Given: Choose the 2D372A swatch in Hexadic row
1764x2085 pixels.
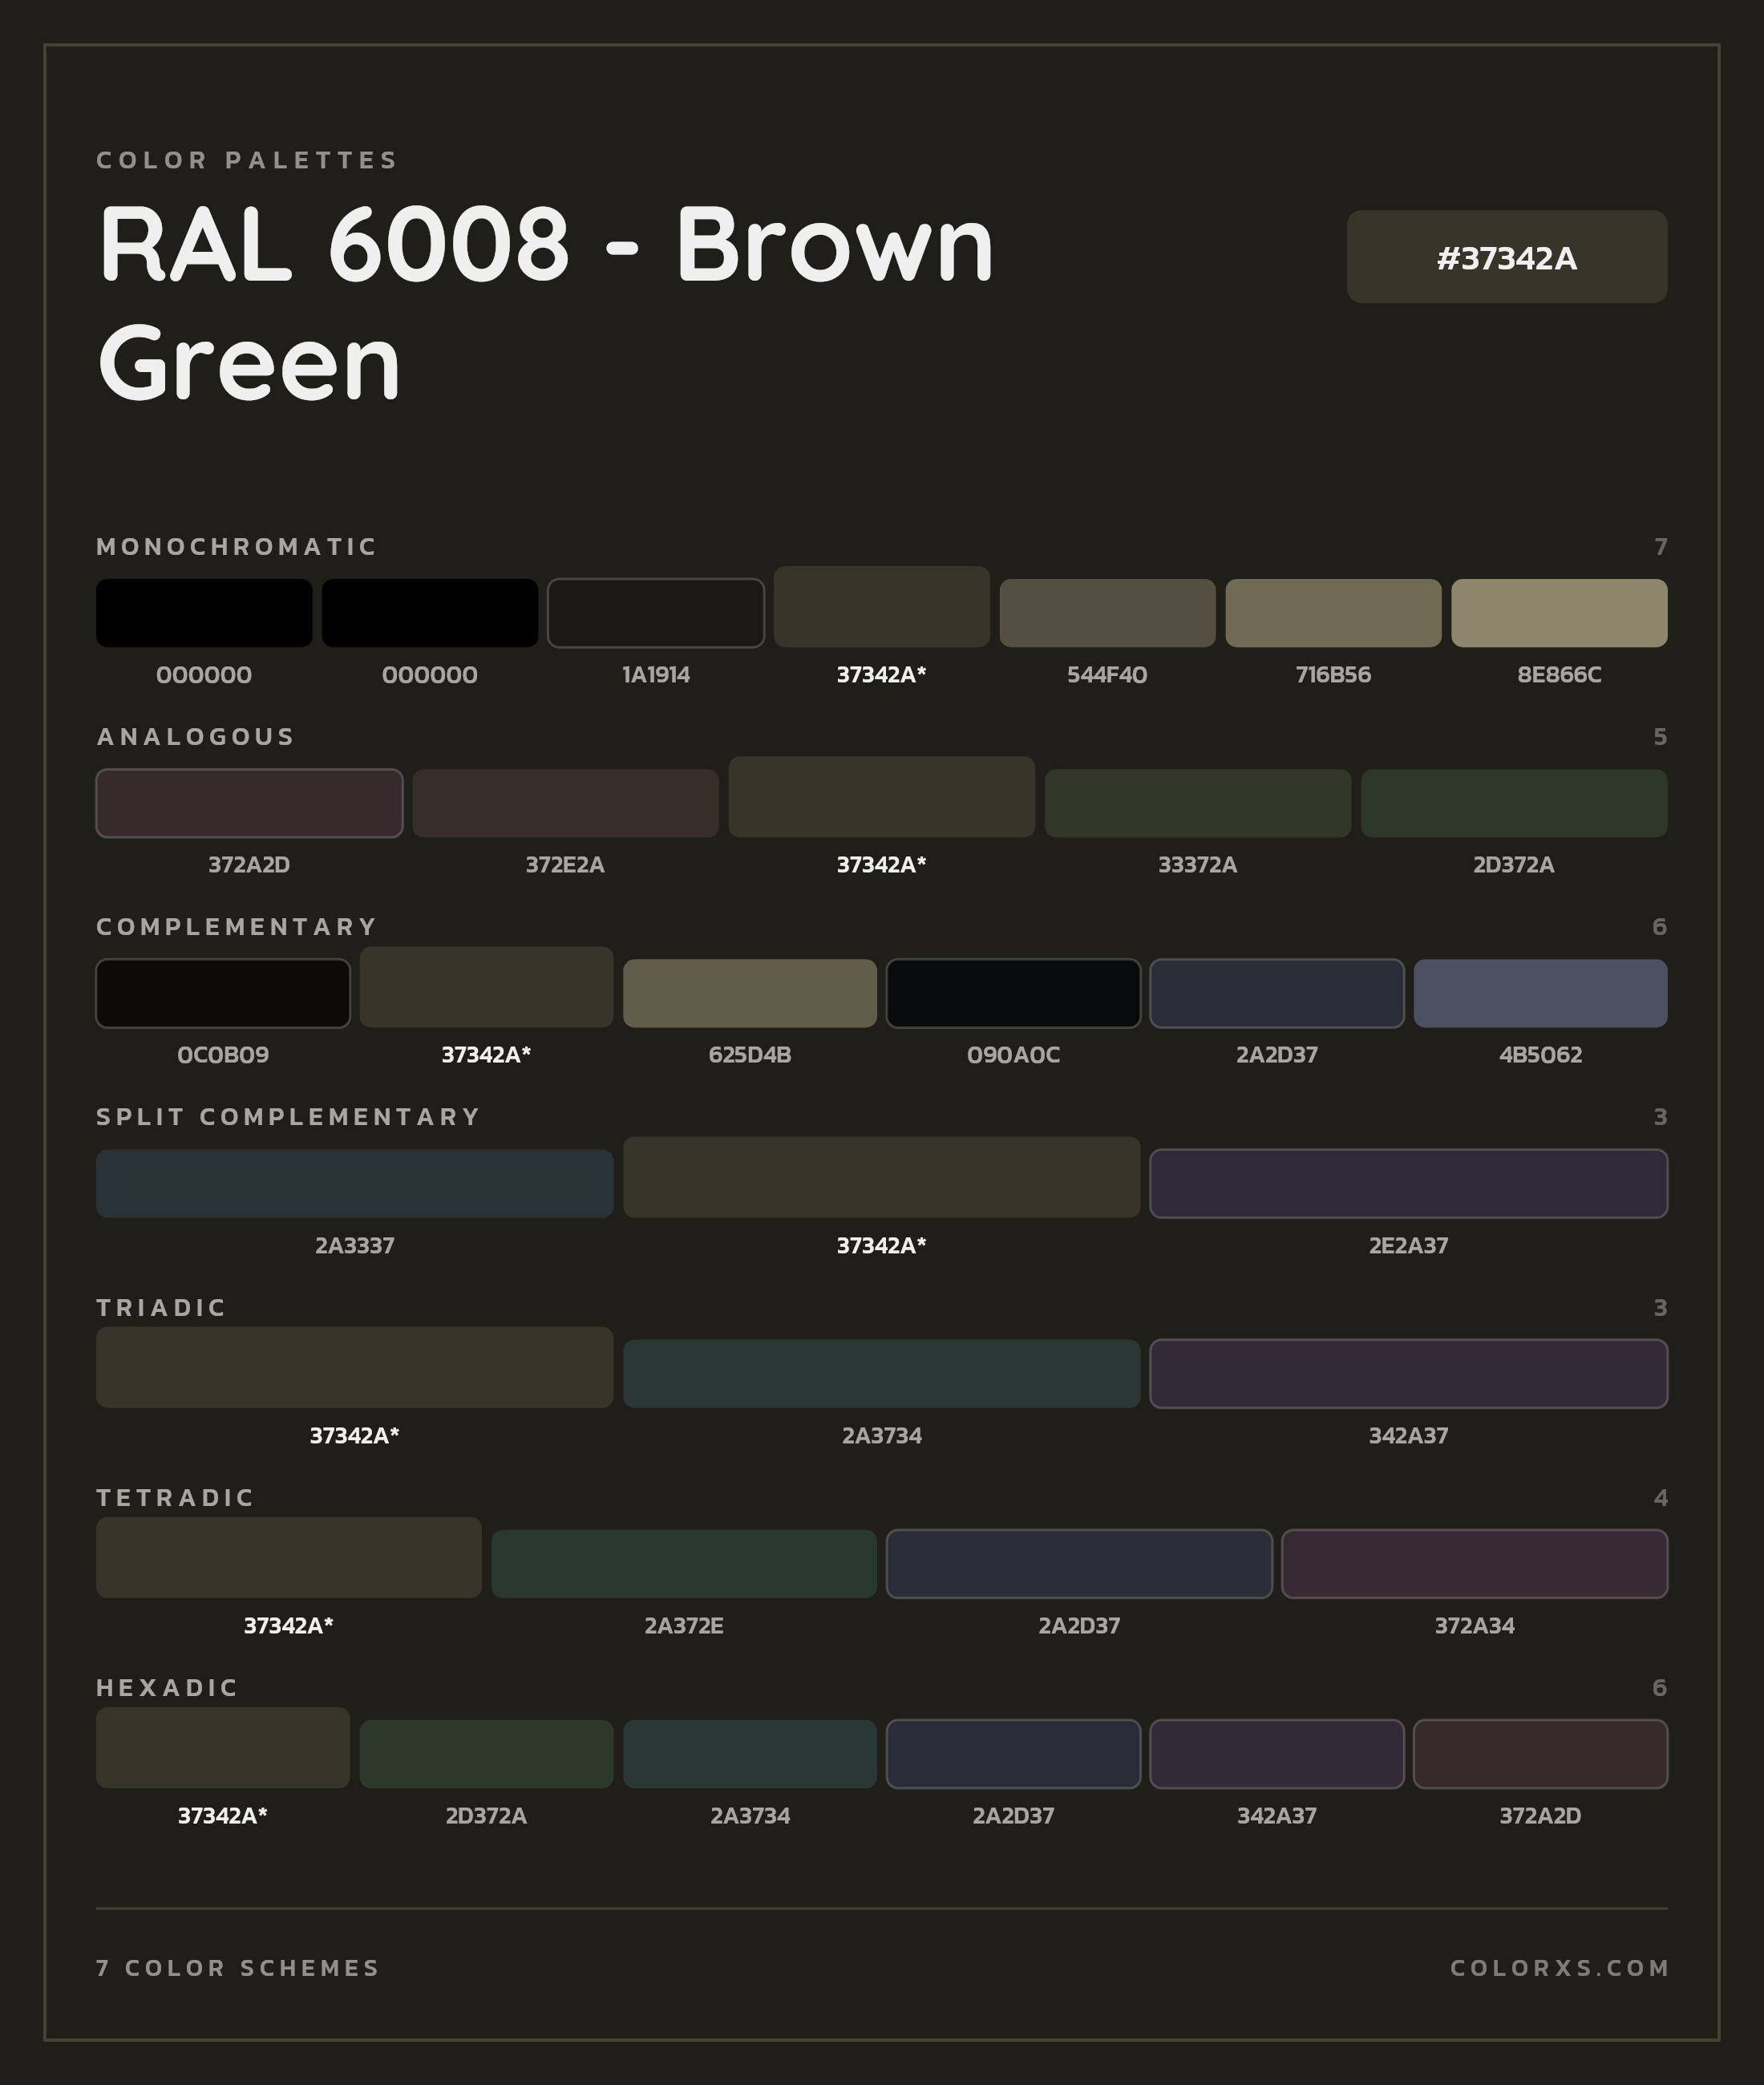Looking at the screenshot, I should (x=486, y=1753).
